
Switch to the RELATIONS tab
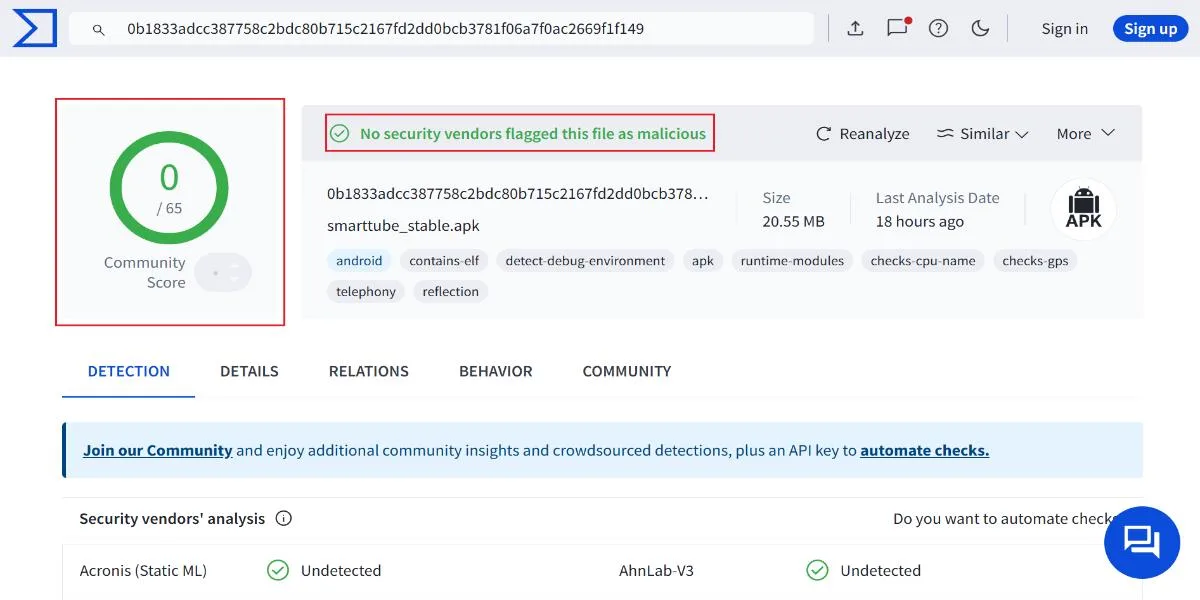point(369,371)
